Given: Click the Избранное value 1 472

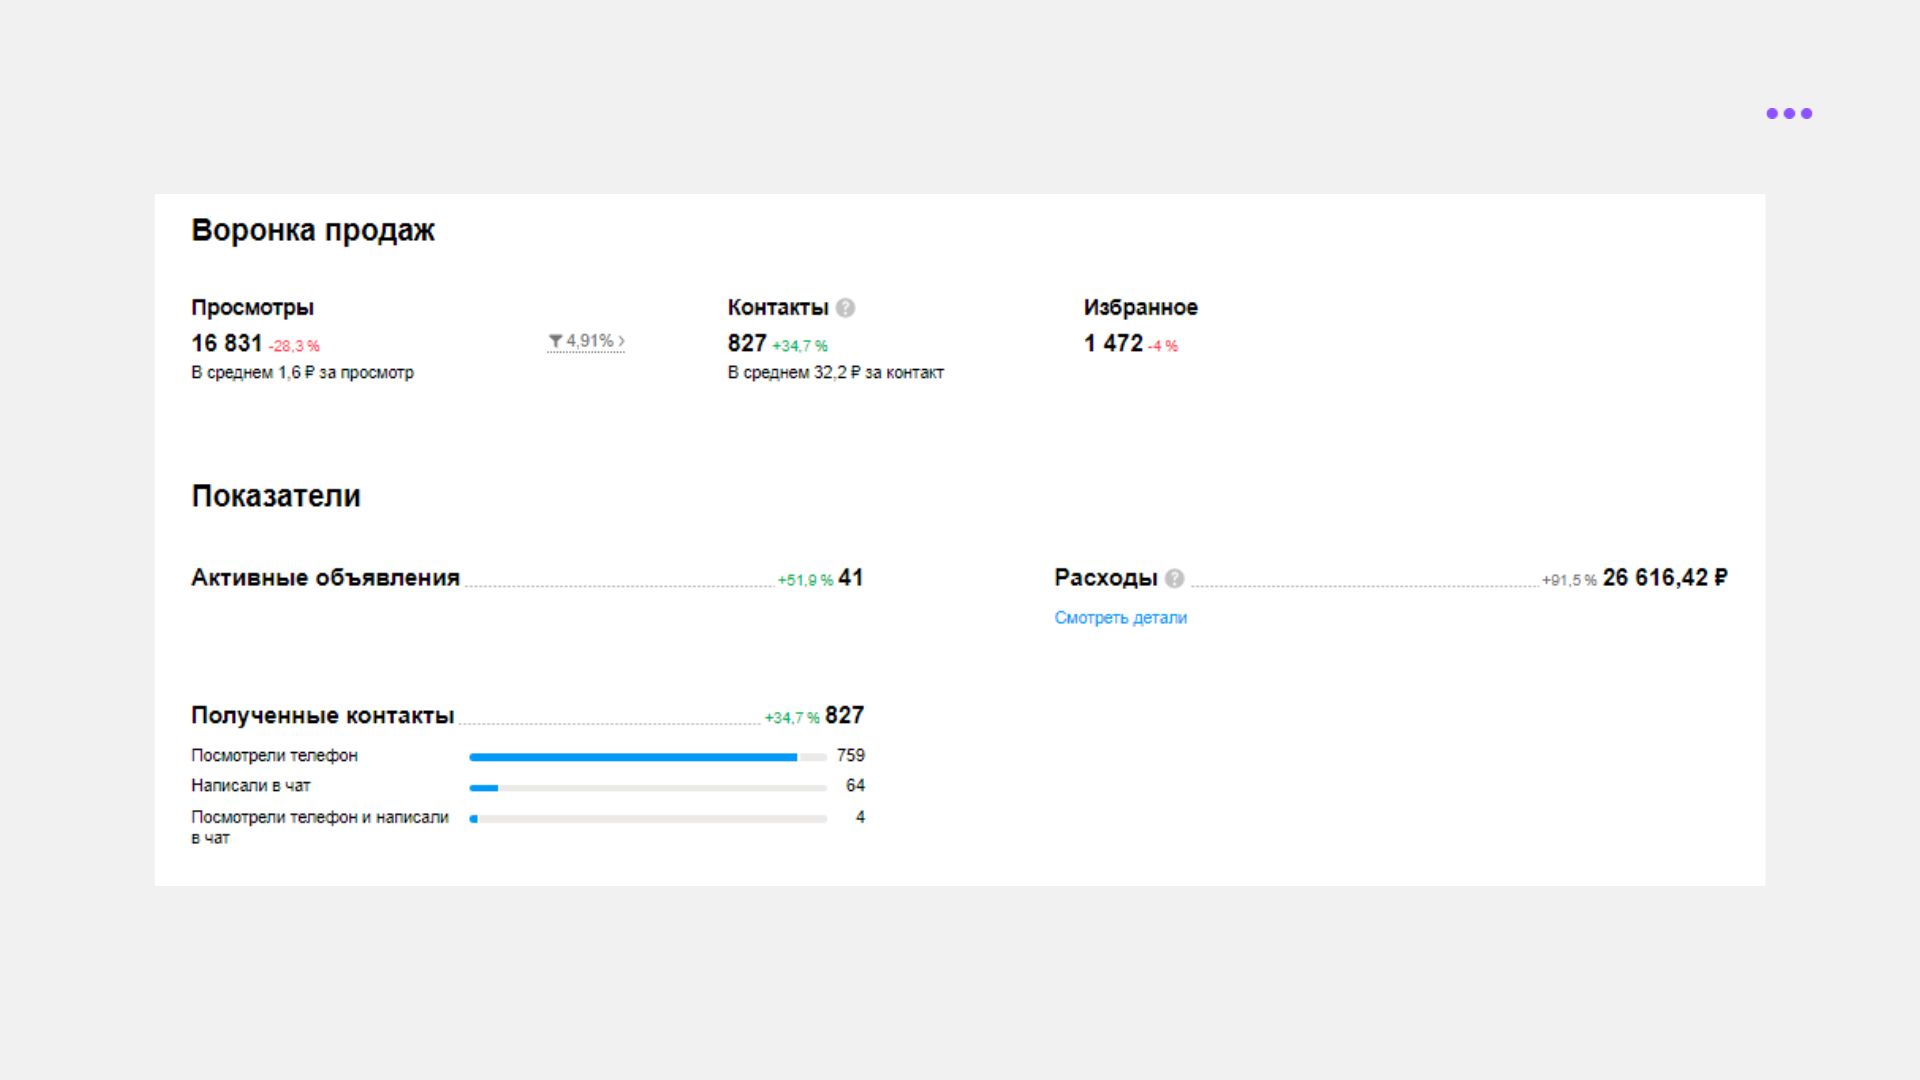Looking at the screenshot, I should pyautogui.click(x=1113, y=344).
